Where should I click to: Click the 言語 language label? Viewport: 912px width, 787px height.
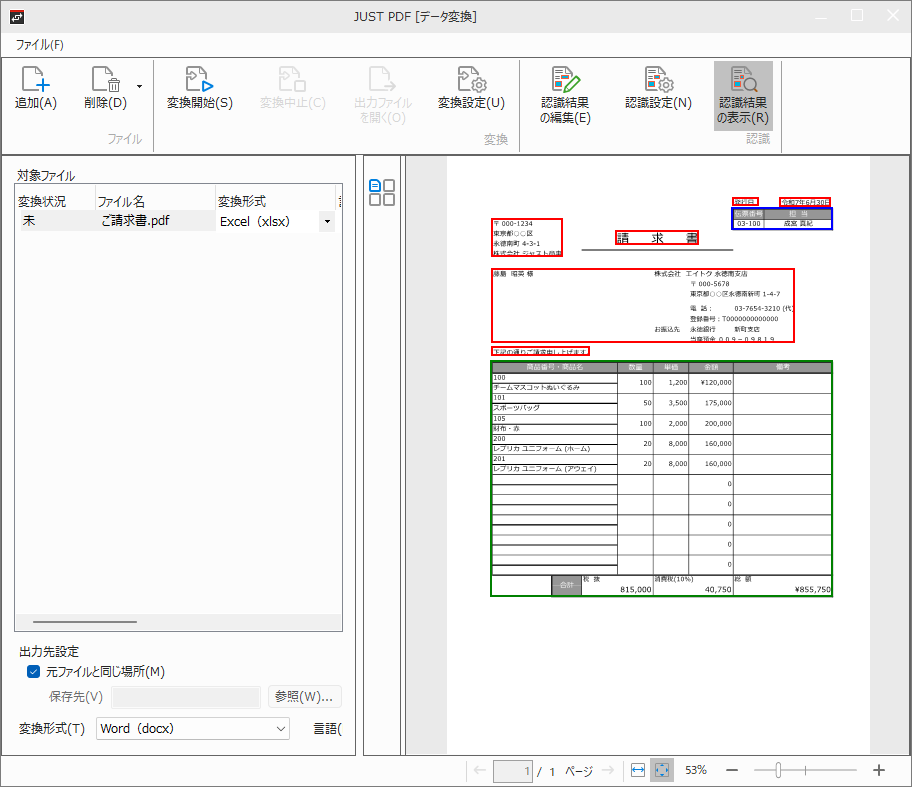(x=327, y=729)
